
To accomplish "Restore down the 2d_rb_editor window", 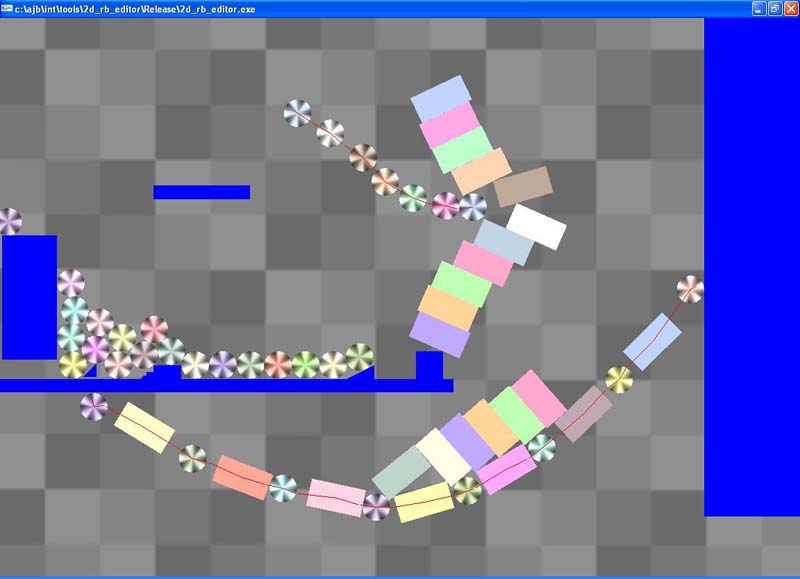I will 774,9.
